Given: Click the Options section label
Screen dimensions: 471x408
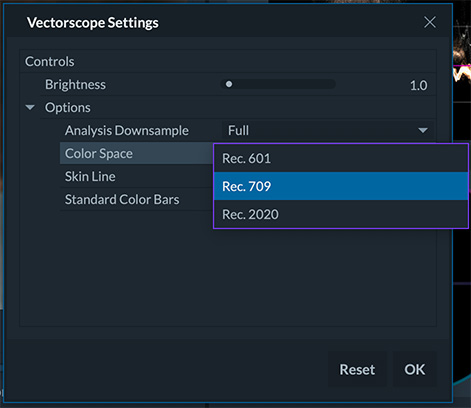Looking at the screenshot, I should 68,108.
